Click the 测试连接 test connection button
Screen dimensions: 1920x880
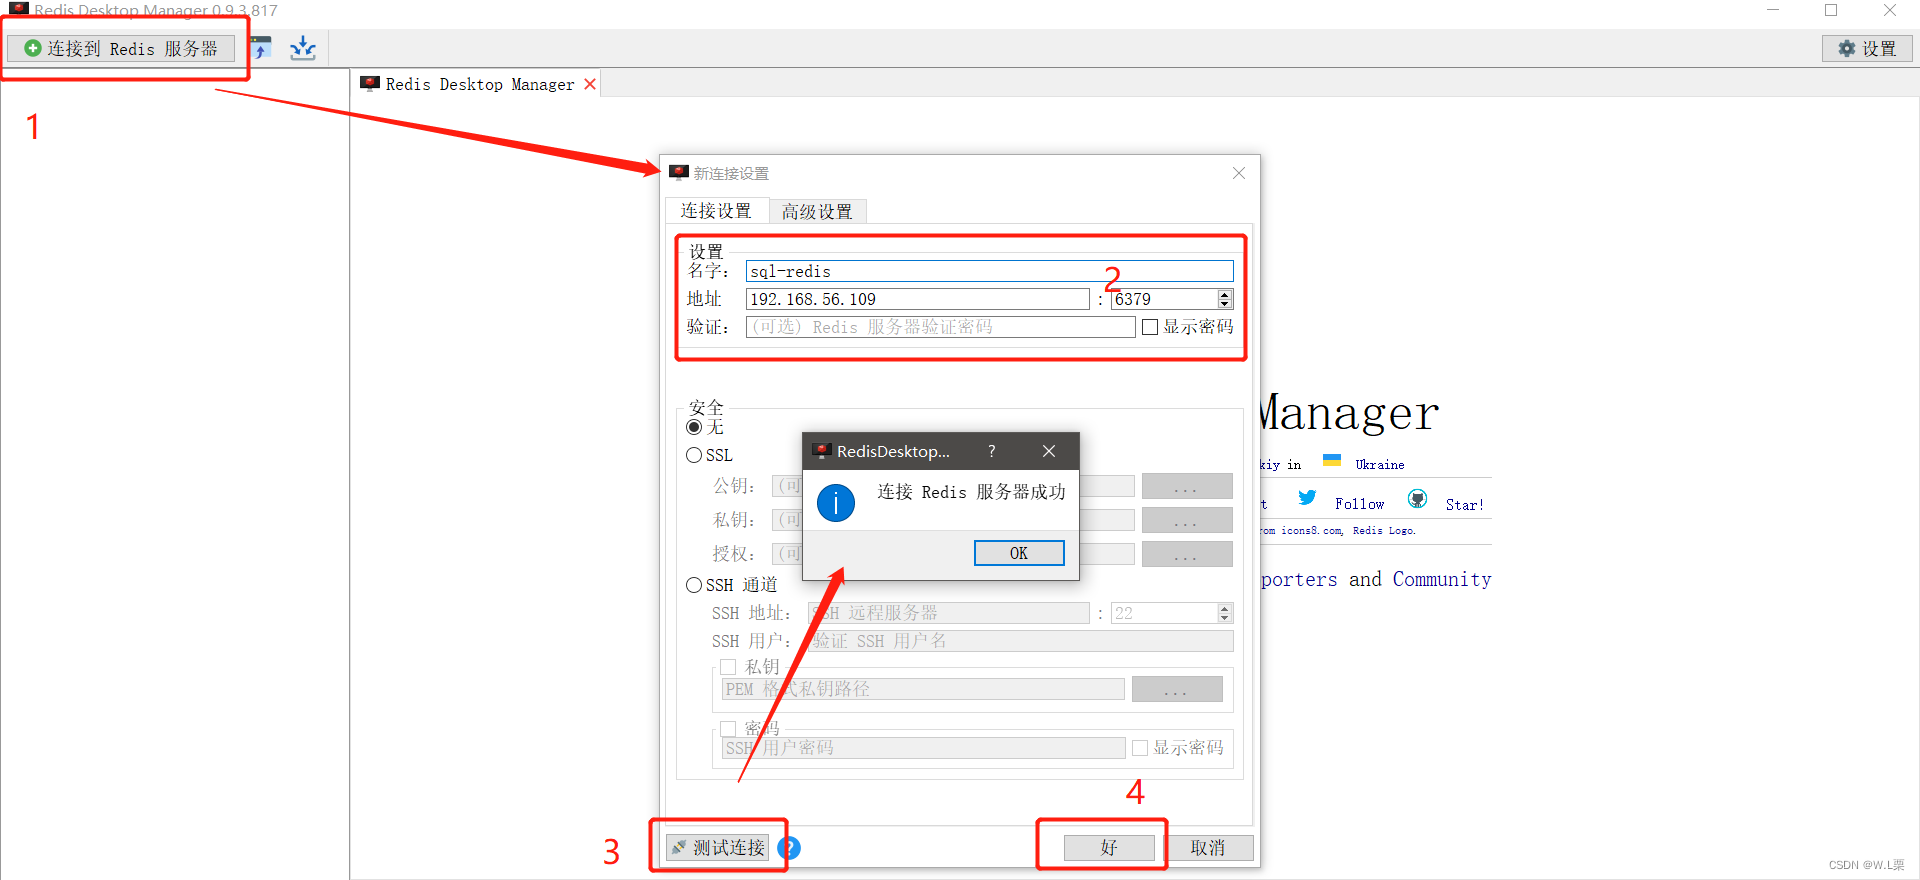(x=718, y=848)
